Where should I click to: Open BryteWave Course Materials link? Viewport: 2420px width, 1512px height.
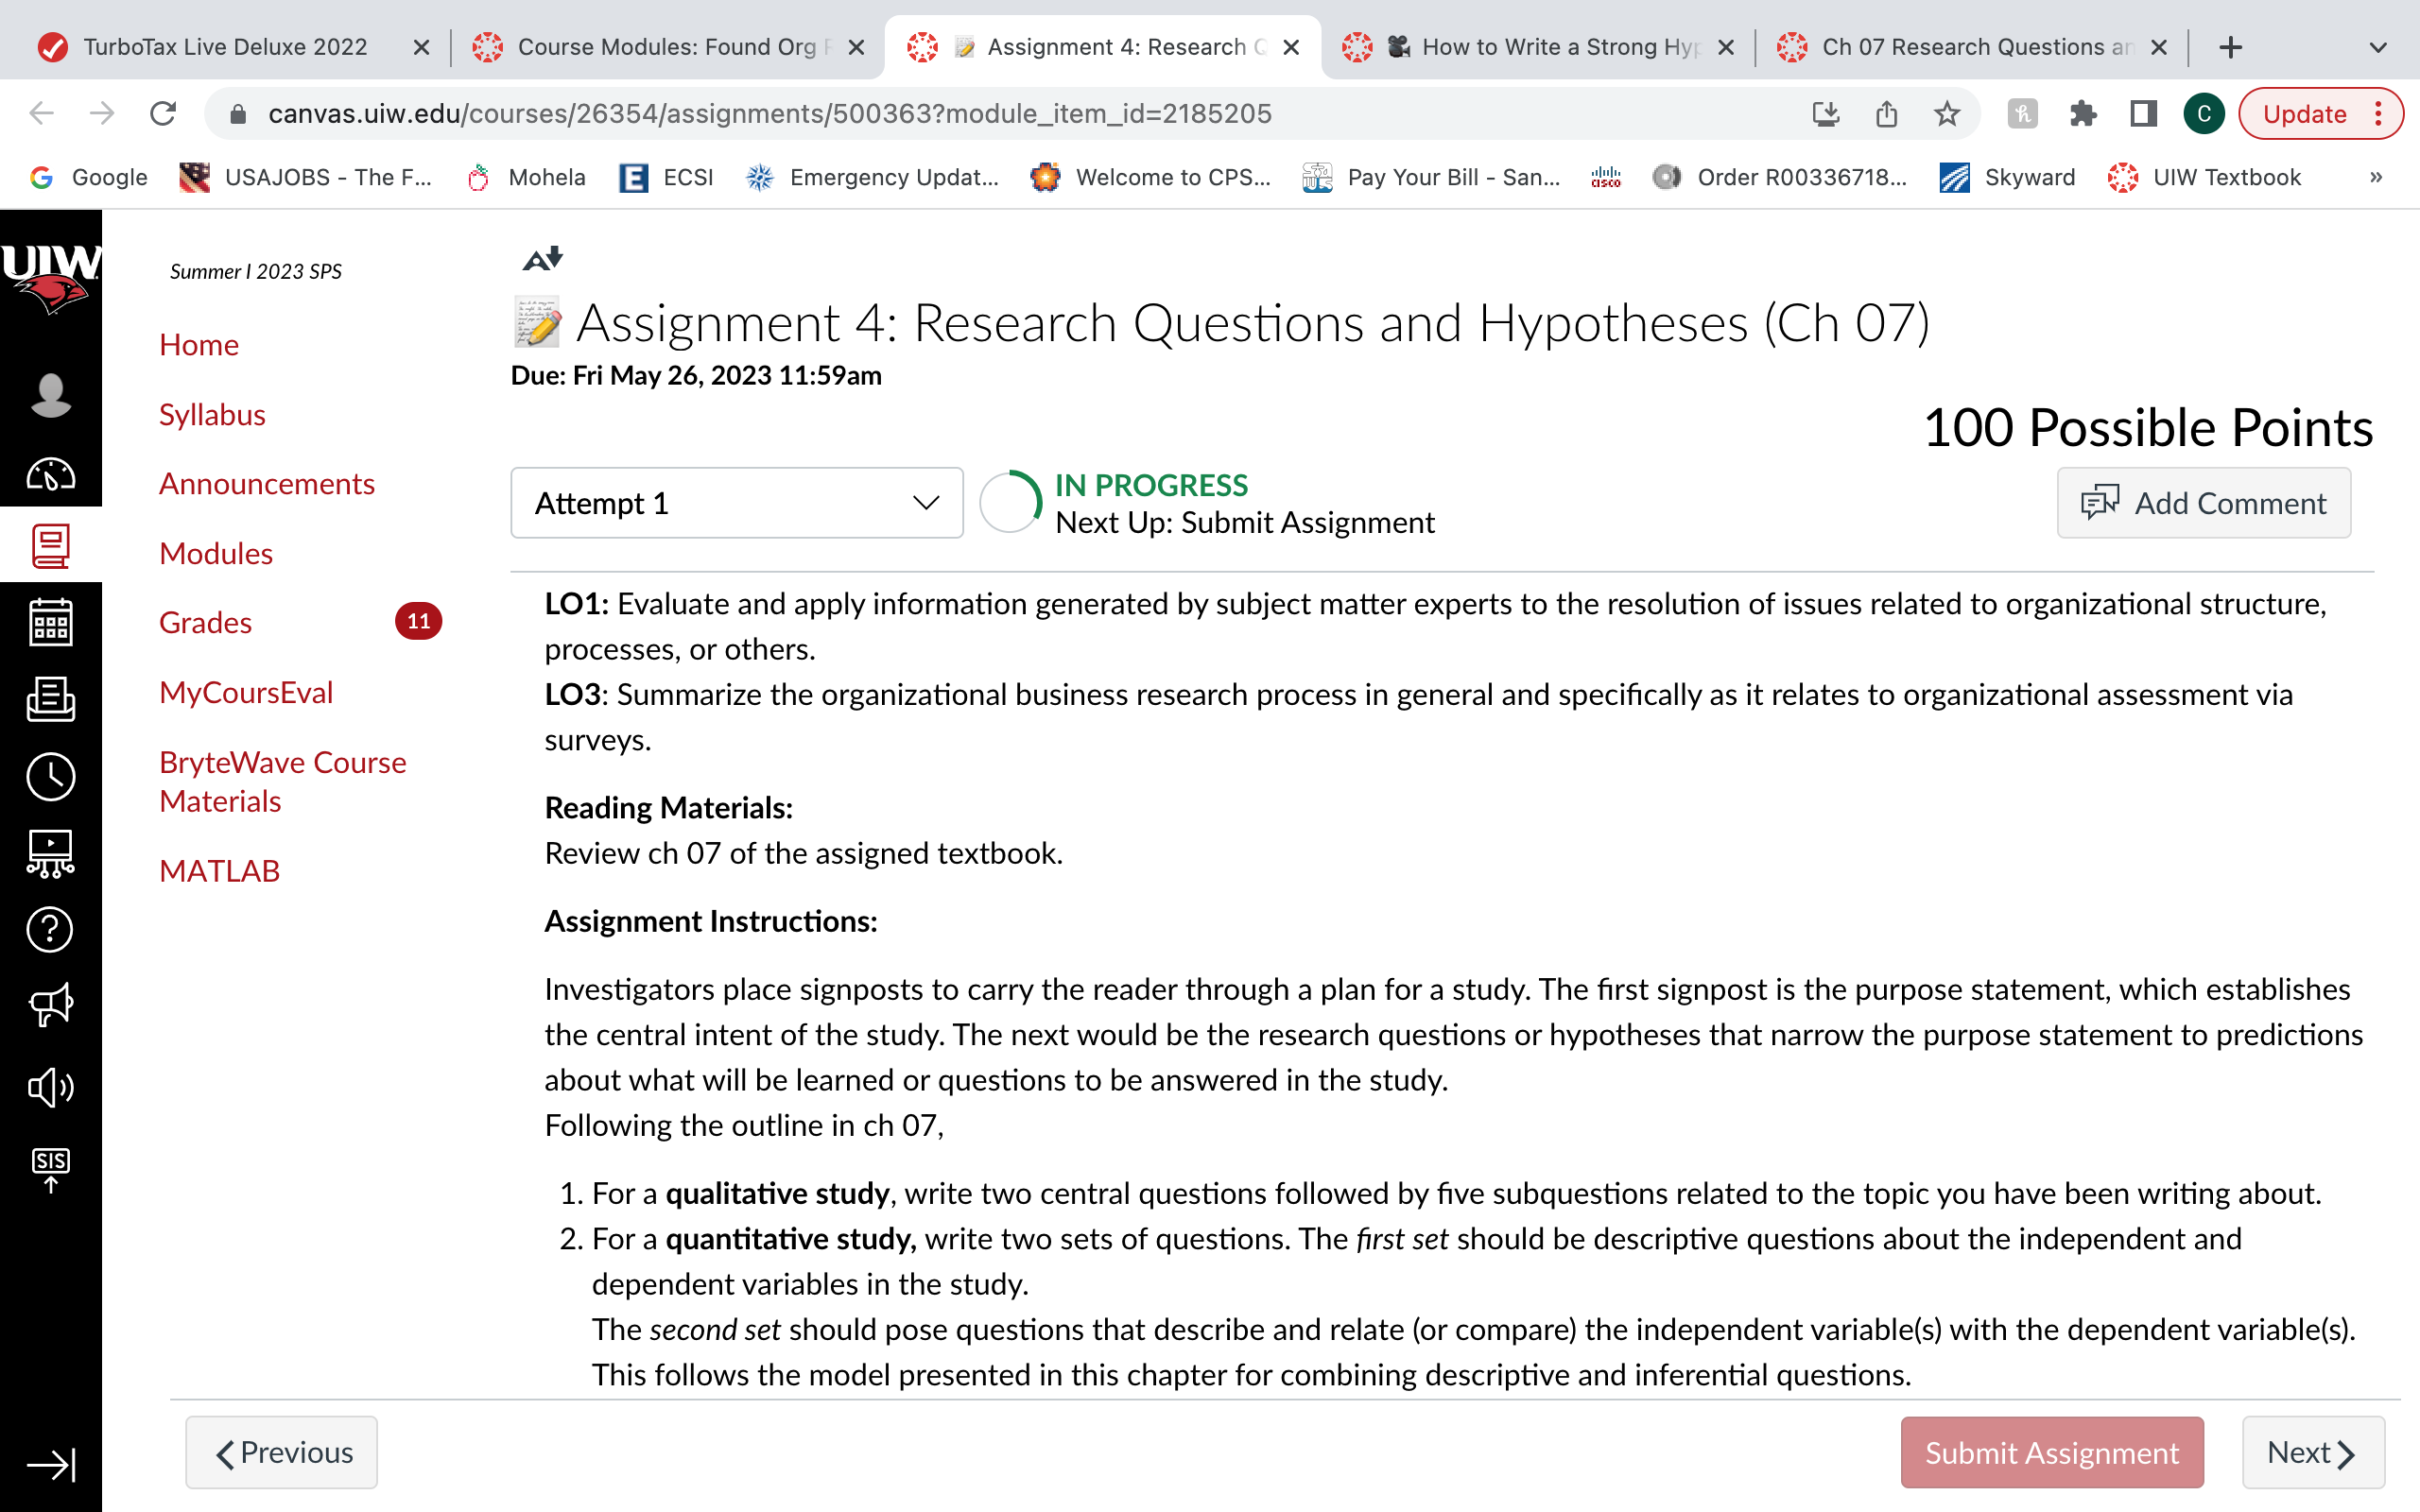pos(282,782)
